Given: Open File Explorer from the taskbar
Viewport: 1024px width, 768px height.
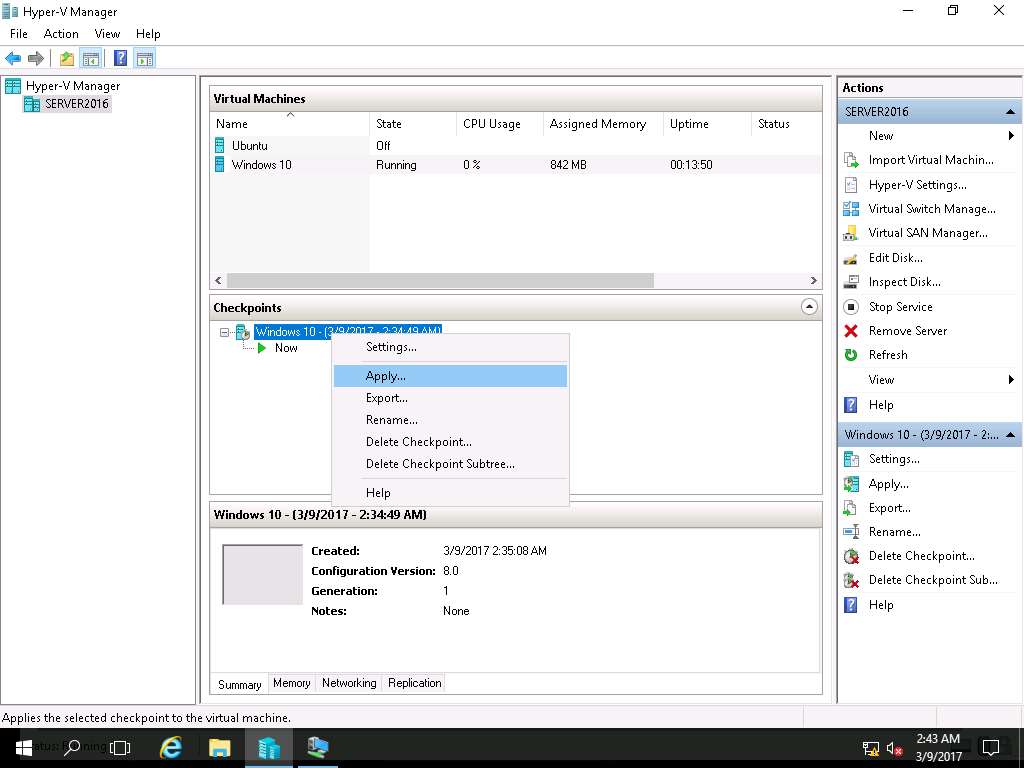Looking at the screenshot, I should point(219,748).
